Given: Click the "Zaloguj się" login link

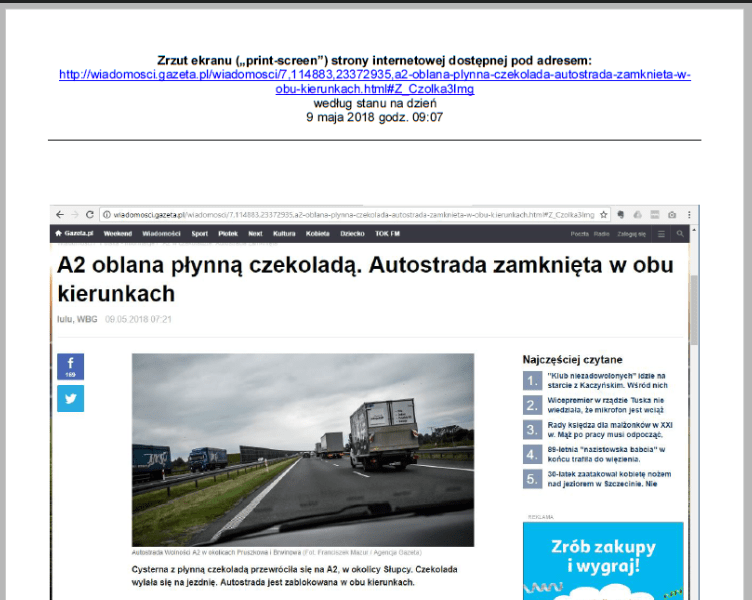Looking at the screenshot, I should 631,234.
